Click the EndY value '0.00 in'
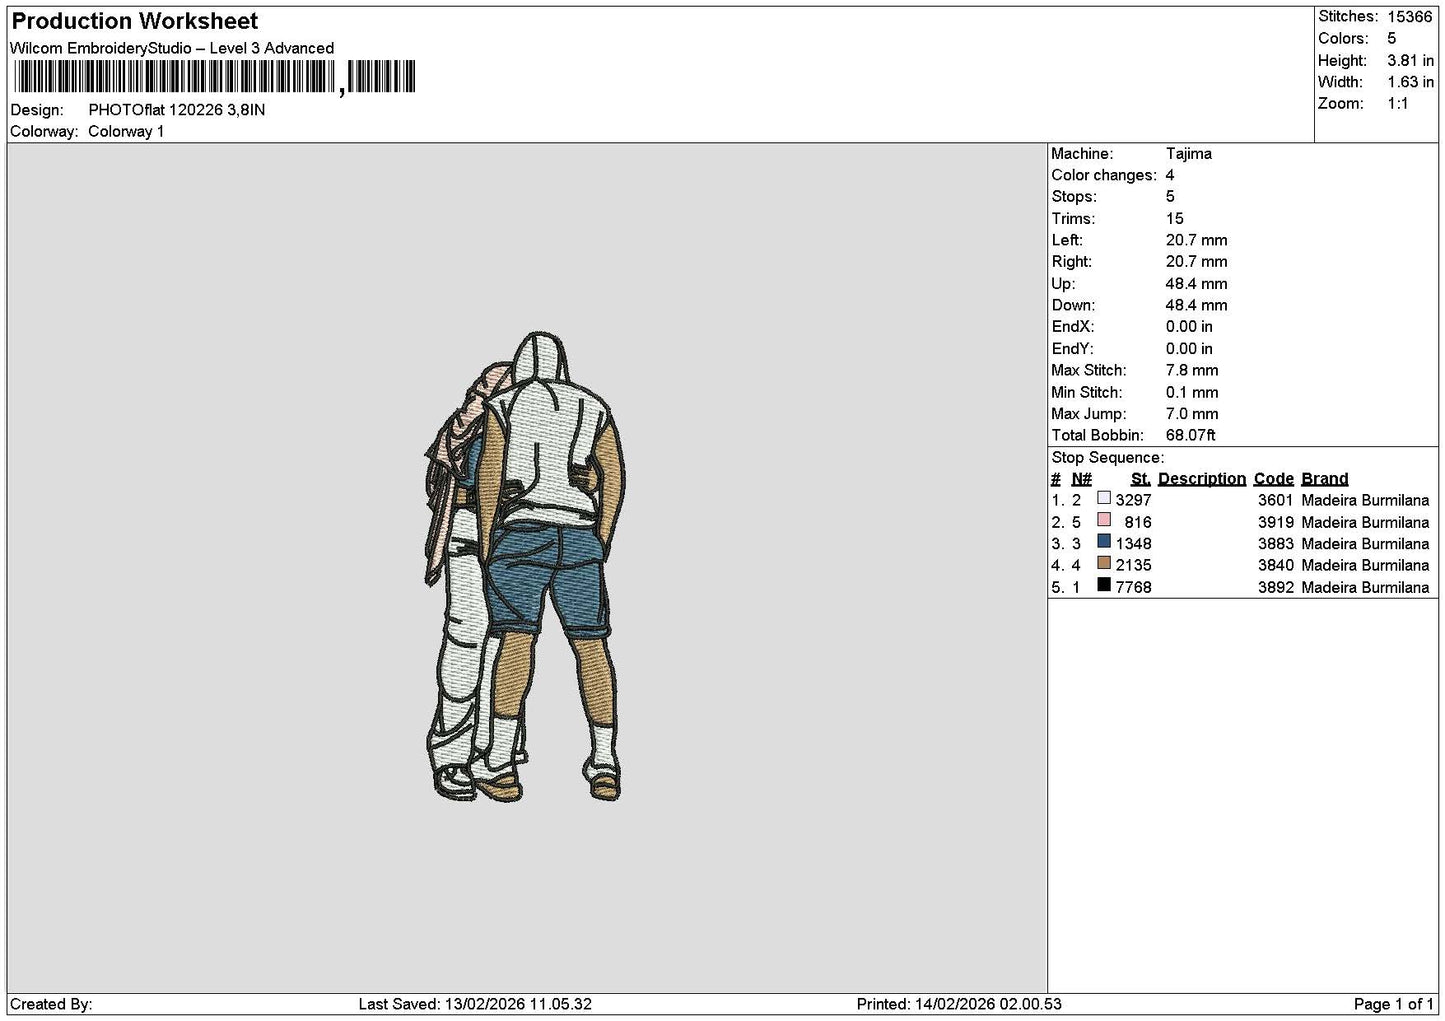The height and width of the screenshot is (1021, 1445). 1189,349
